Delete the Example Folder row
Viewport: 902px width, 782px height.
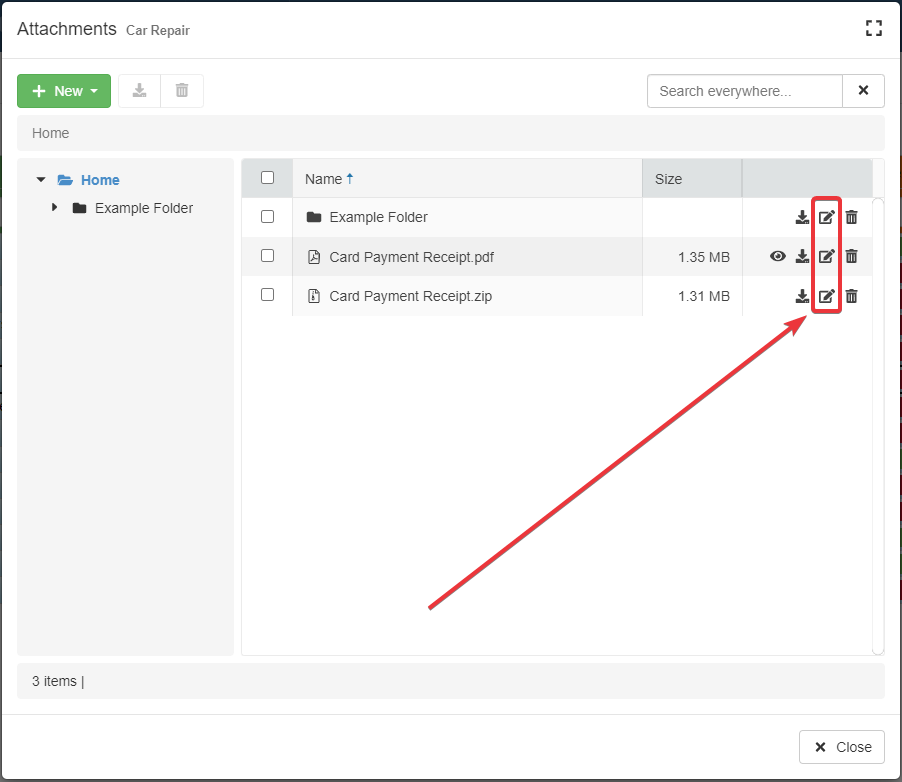(851, 217)
